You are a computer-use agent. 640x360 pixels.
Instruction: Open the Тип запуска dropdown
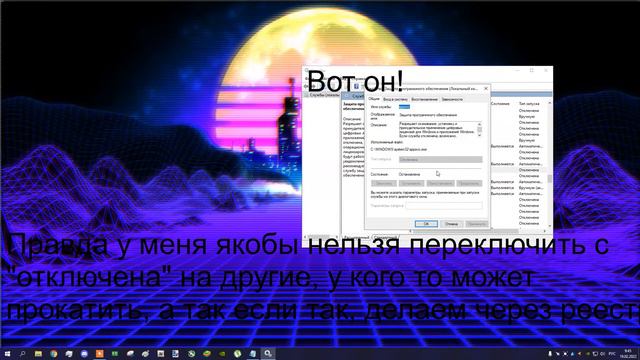pyautogui.click(x=440, y=160)
